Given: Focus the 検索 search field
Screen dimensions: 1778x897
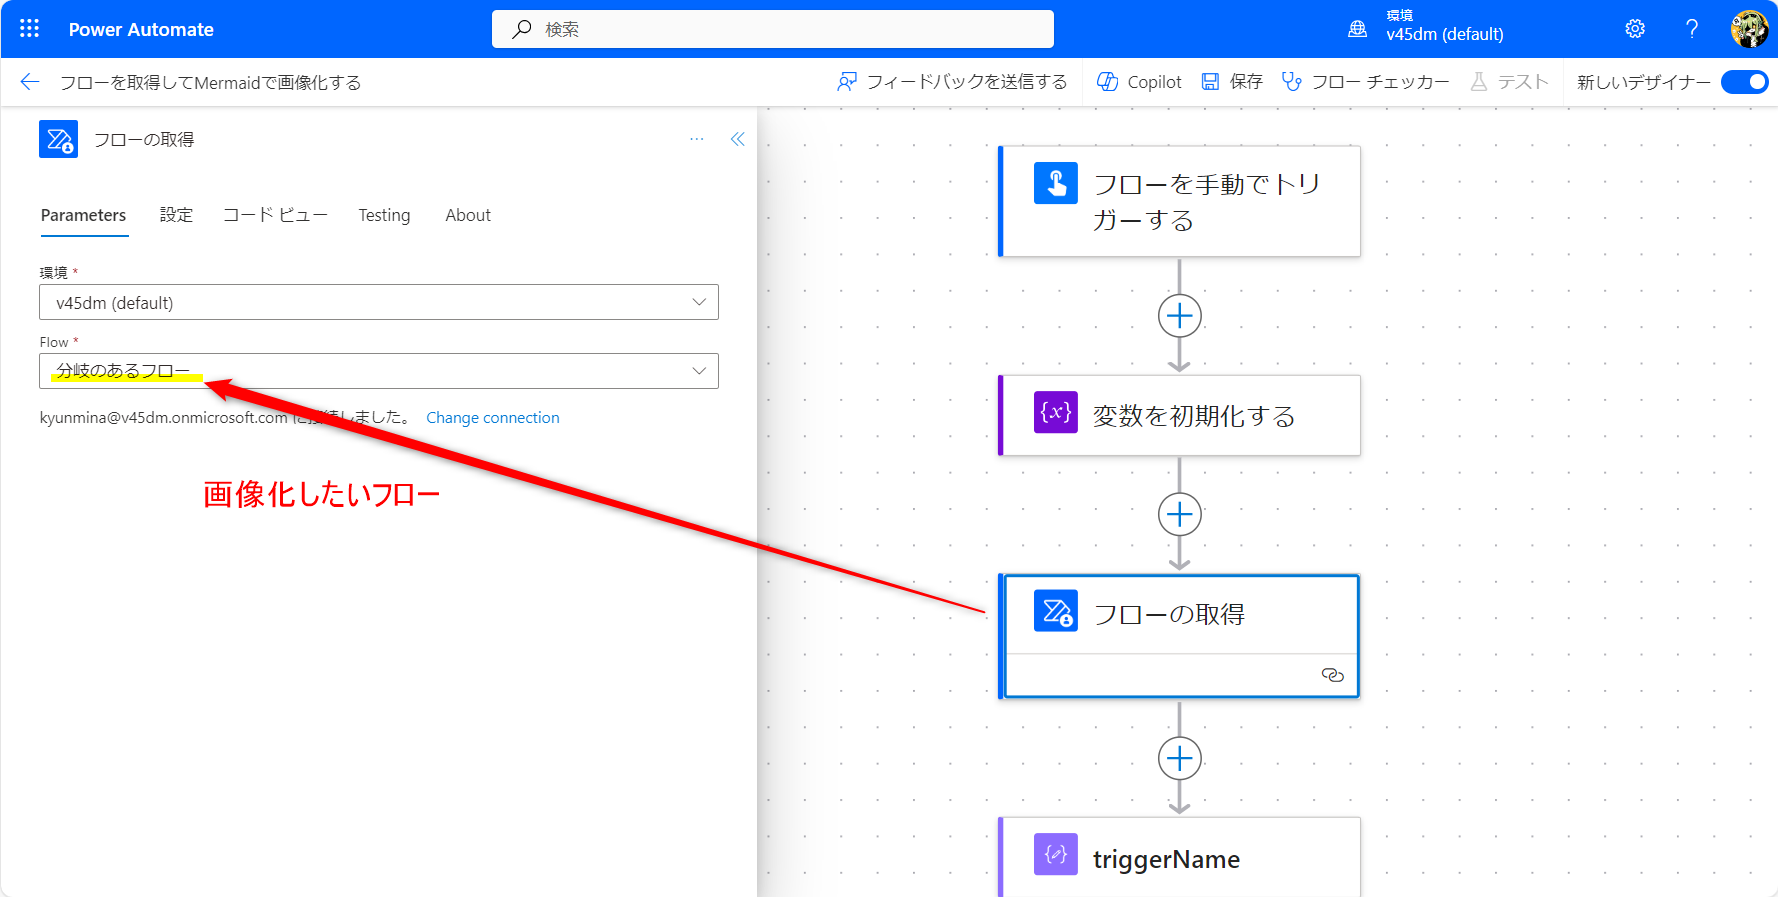Looking at the screenshot, I should click(x=773, y=29).
